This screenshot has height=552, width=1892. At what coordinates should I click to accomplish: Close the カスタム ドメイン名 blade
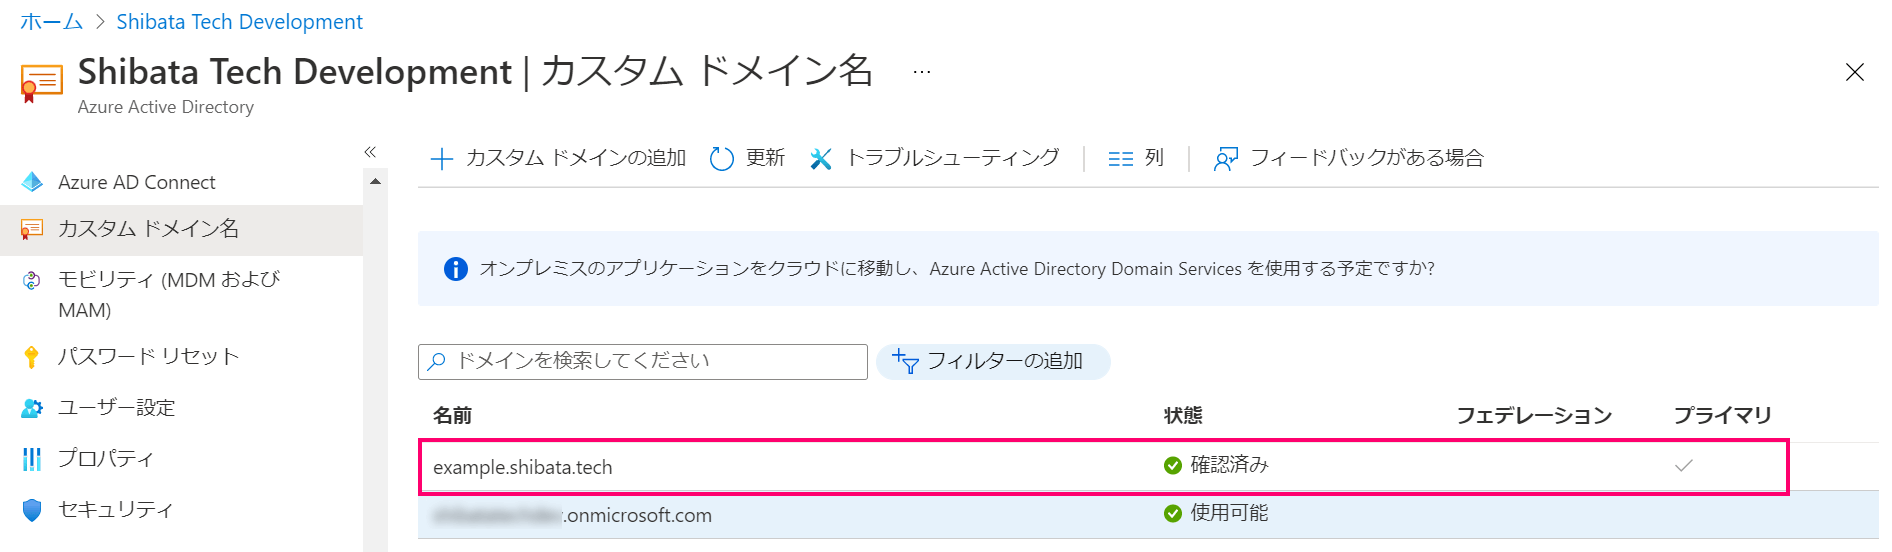coord(1854,72)
